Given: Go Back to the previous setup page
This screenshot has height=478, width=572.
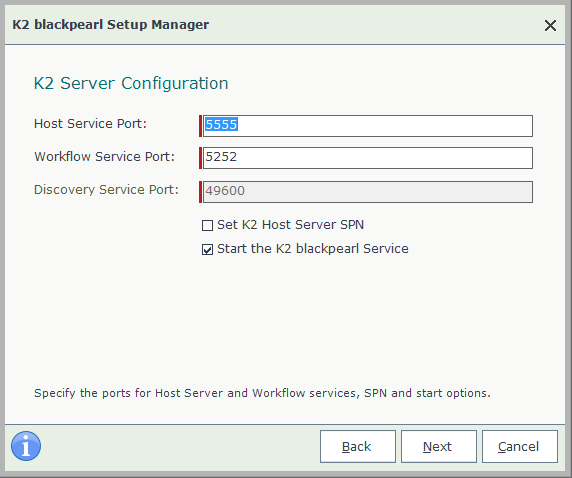Looking at the screenshot, I should click(358, 447).
